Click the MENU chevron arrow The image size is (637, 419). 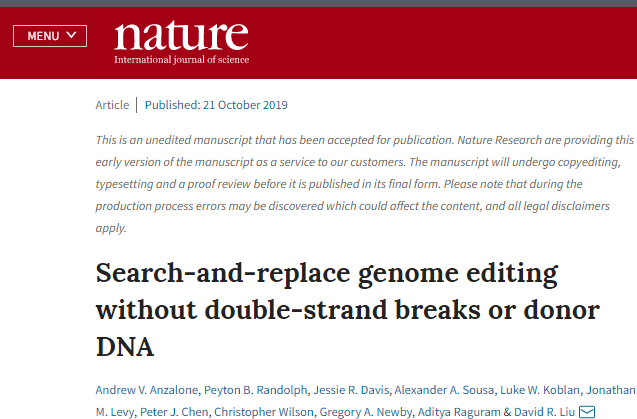coord(71,35)
